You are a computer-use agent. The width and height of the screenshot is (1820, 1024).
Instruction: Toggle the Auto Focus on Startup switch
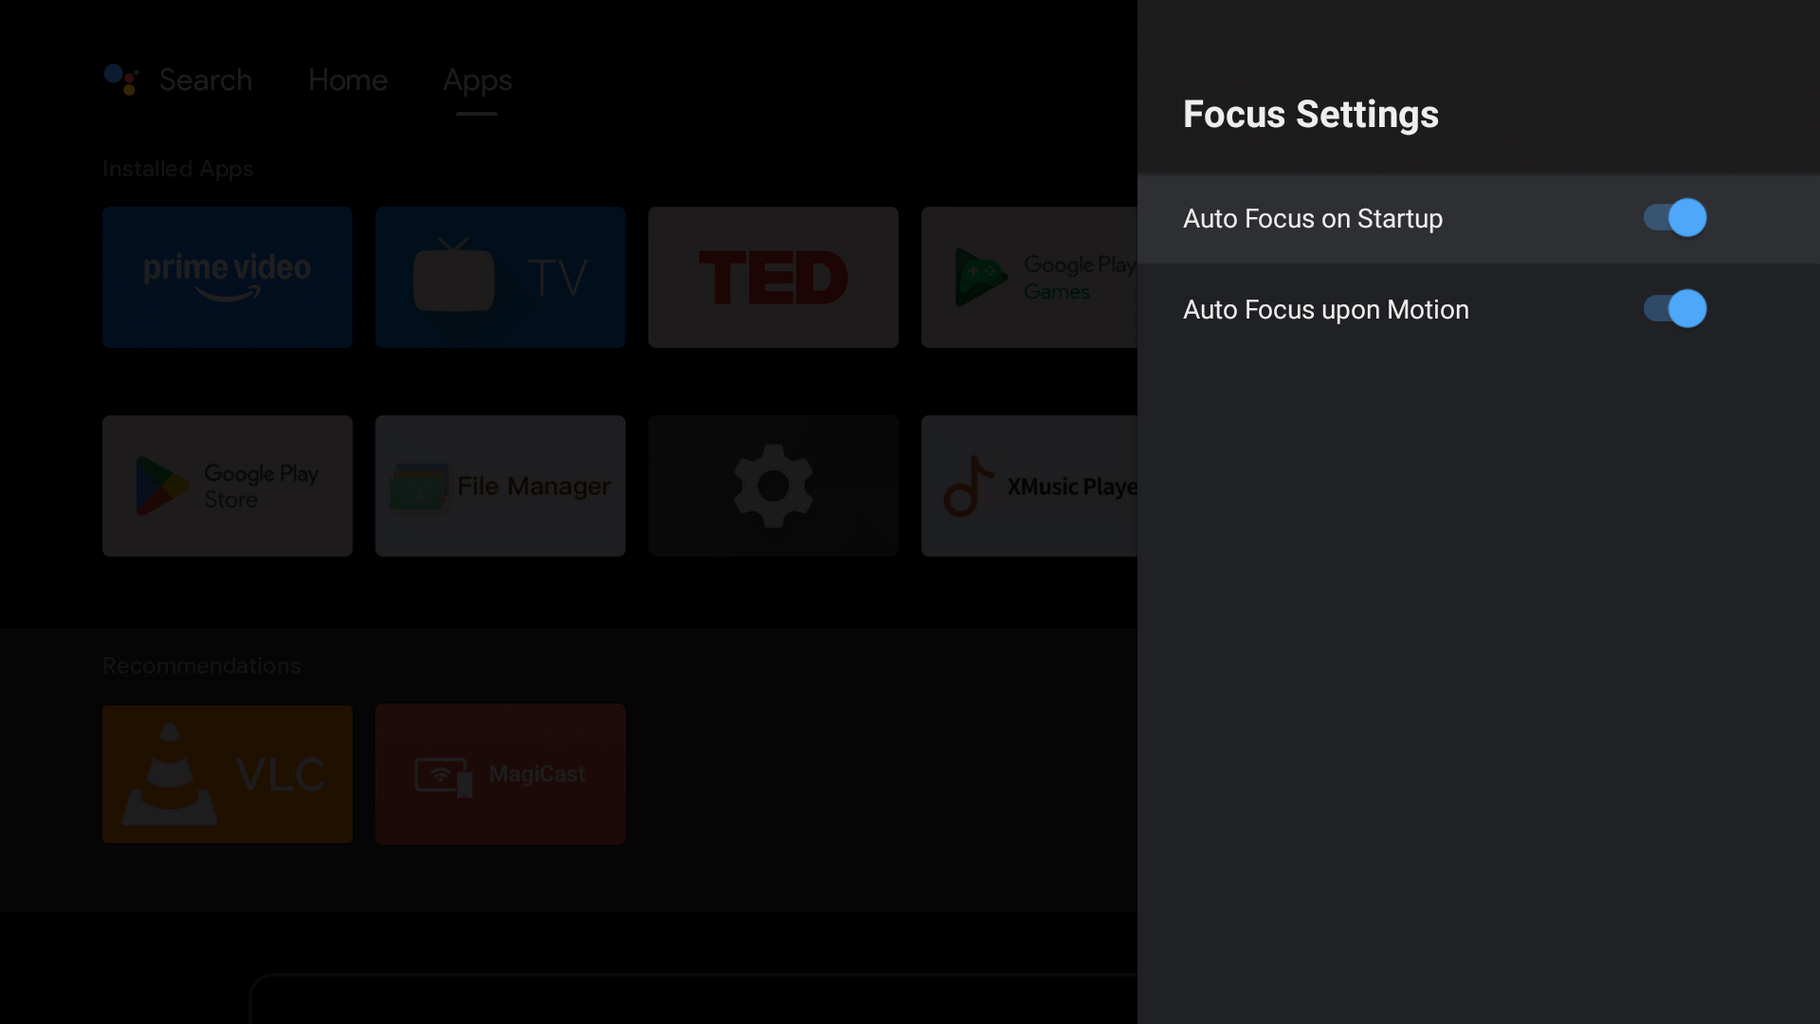click(x=1674, y=218)
